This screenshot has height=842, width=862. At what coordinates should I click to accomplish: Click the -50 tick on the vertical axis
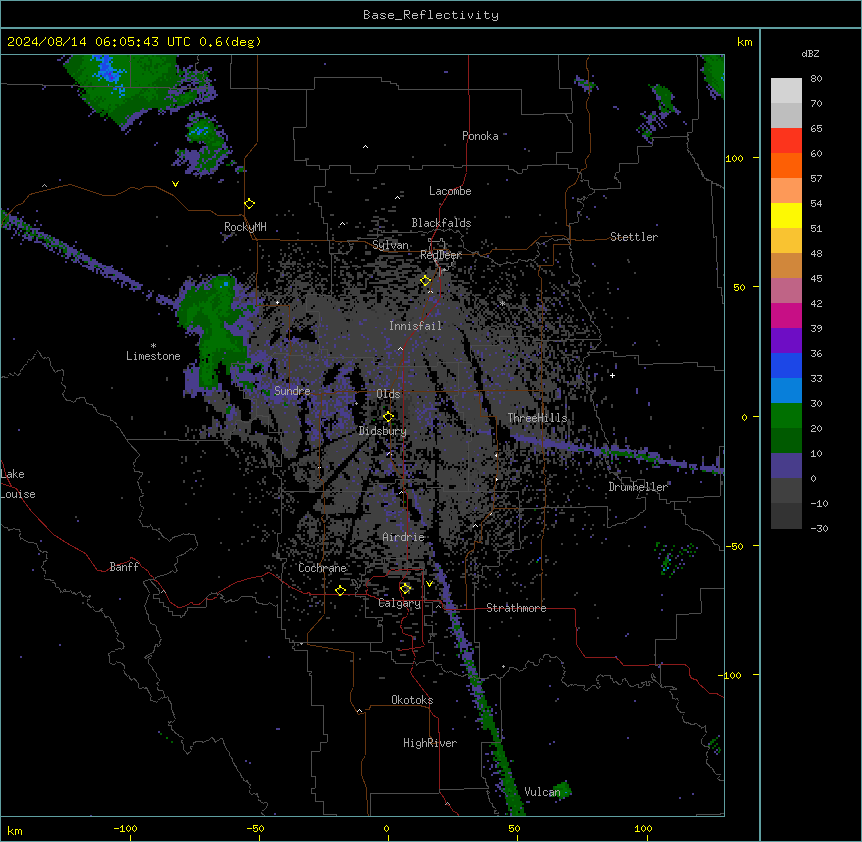pyautogui.click(x=734, y=546)
